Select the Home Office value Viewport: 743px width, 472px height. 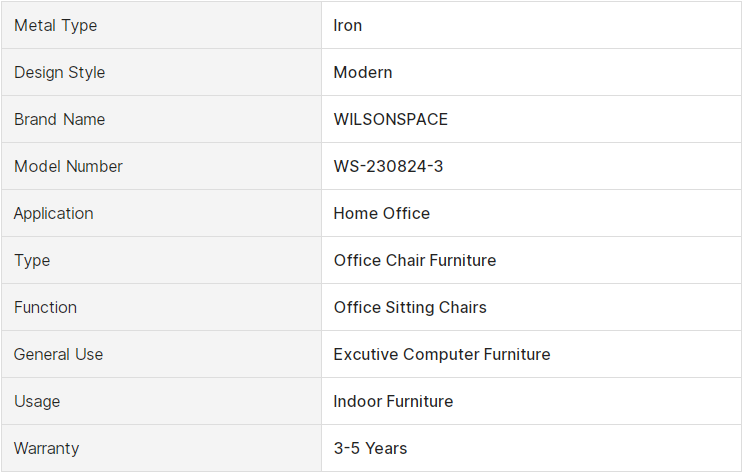tap(381, 213)
